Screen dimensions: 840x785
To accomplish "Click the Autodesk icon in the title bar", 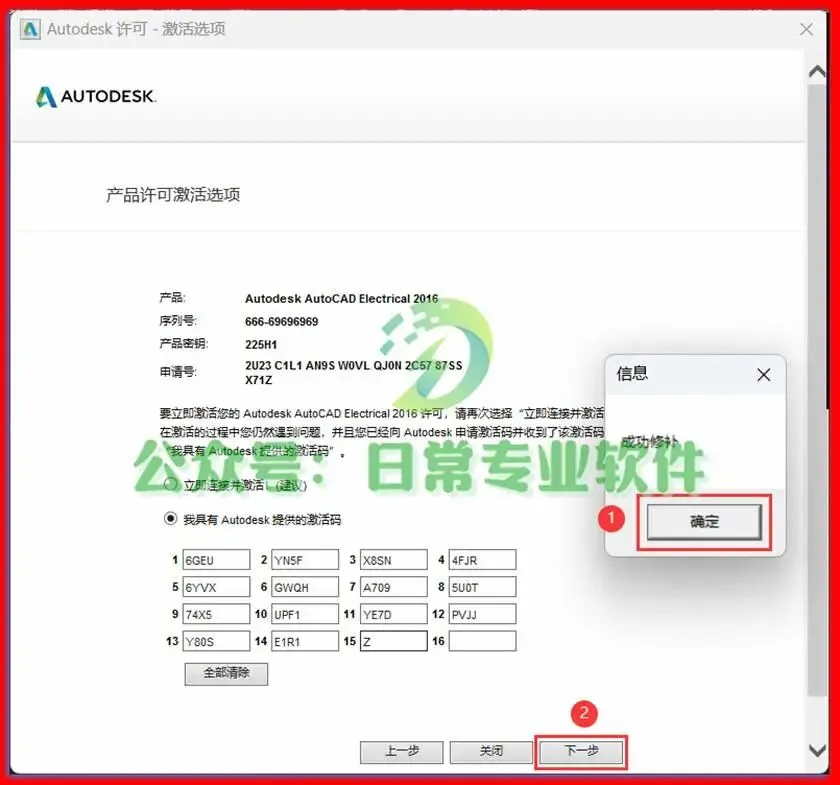I will point(30,29).
